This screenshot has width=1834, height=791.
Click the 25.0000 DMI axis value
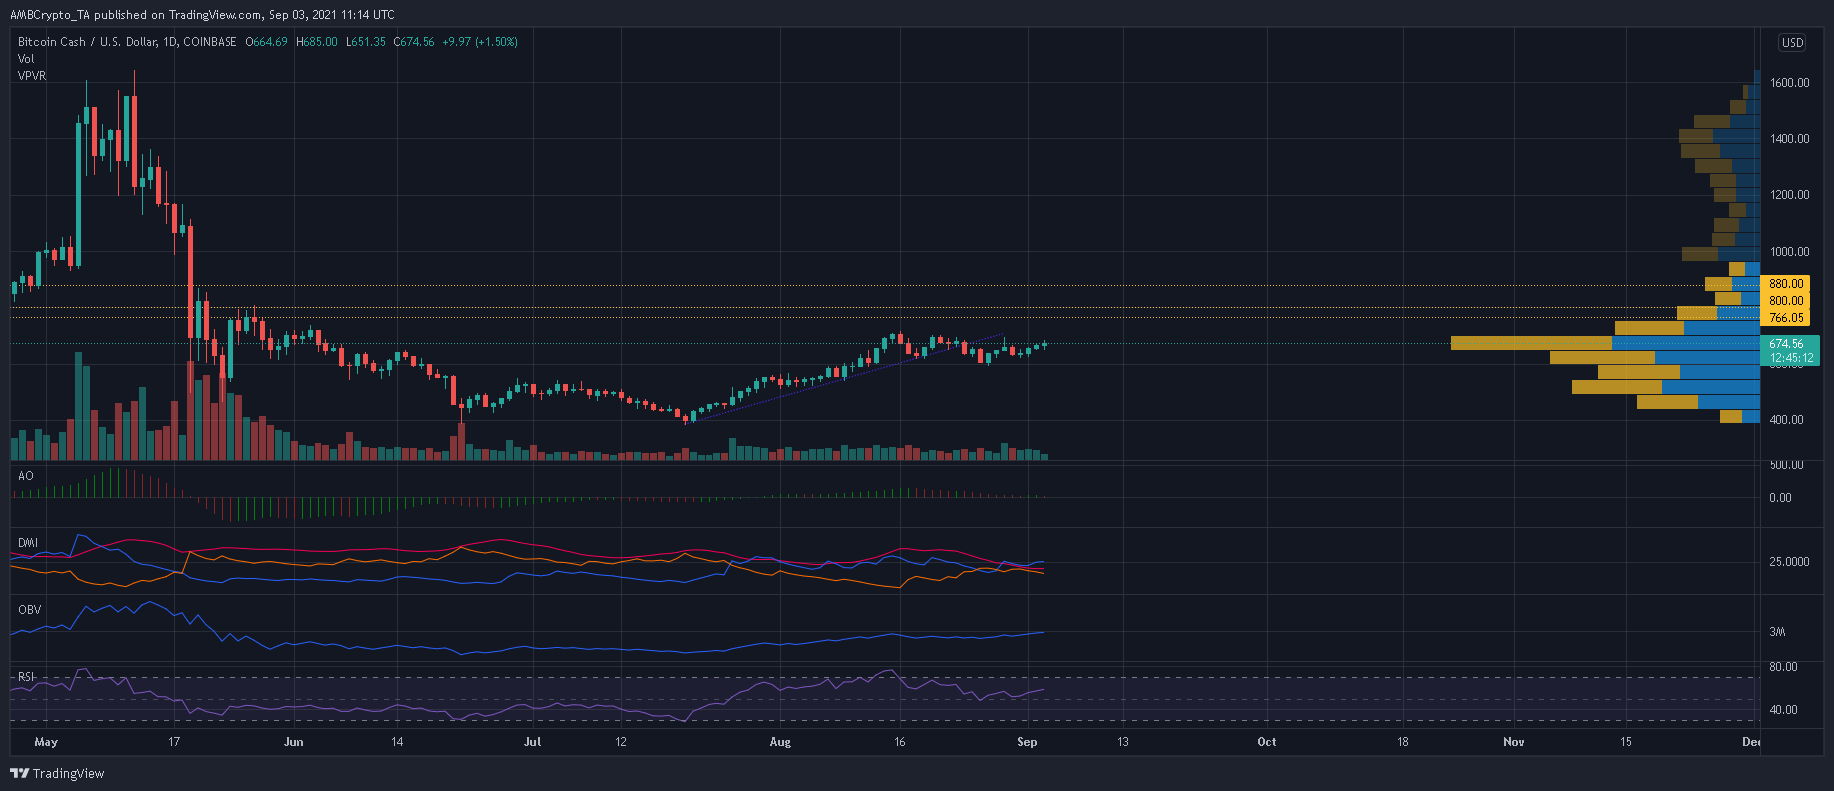1789,562
